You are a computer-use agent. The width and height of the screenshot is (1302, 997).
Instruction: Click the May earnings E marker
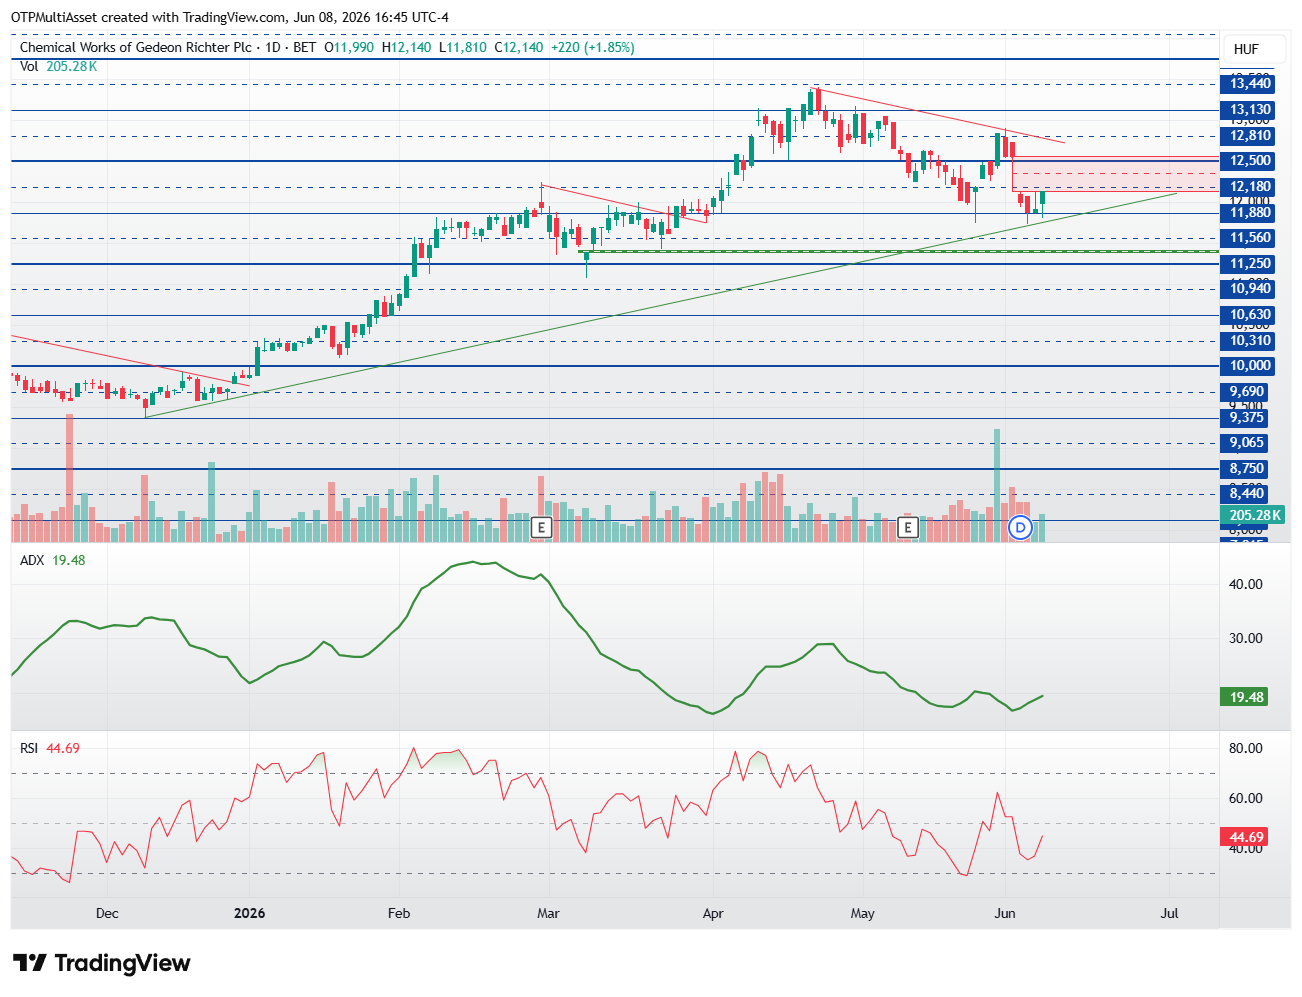point(907,527)
